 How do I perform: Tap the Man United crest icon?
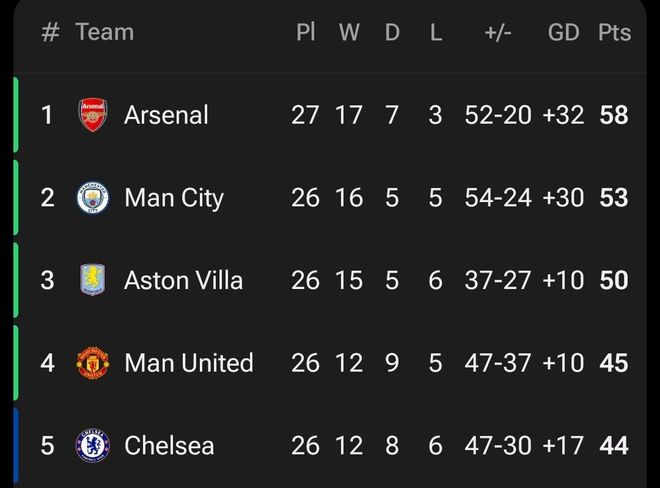93,363
